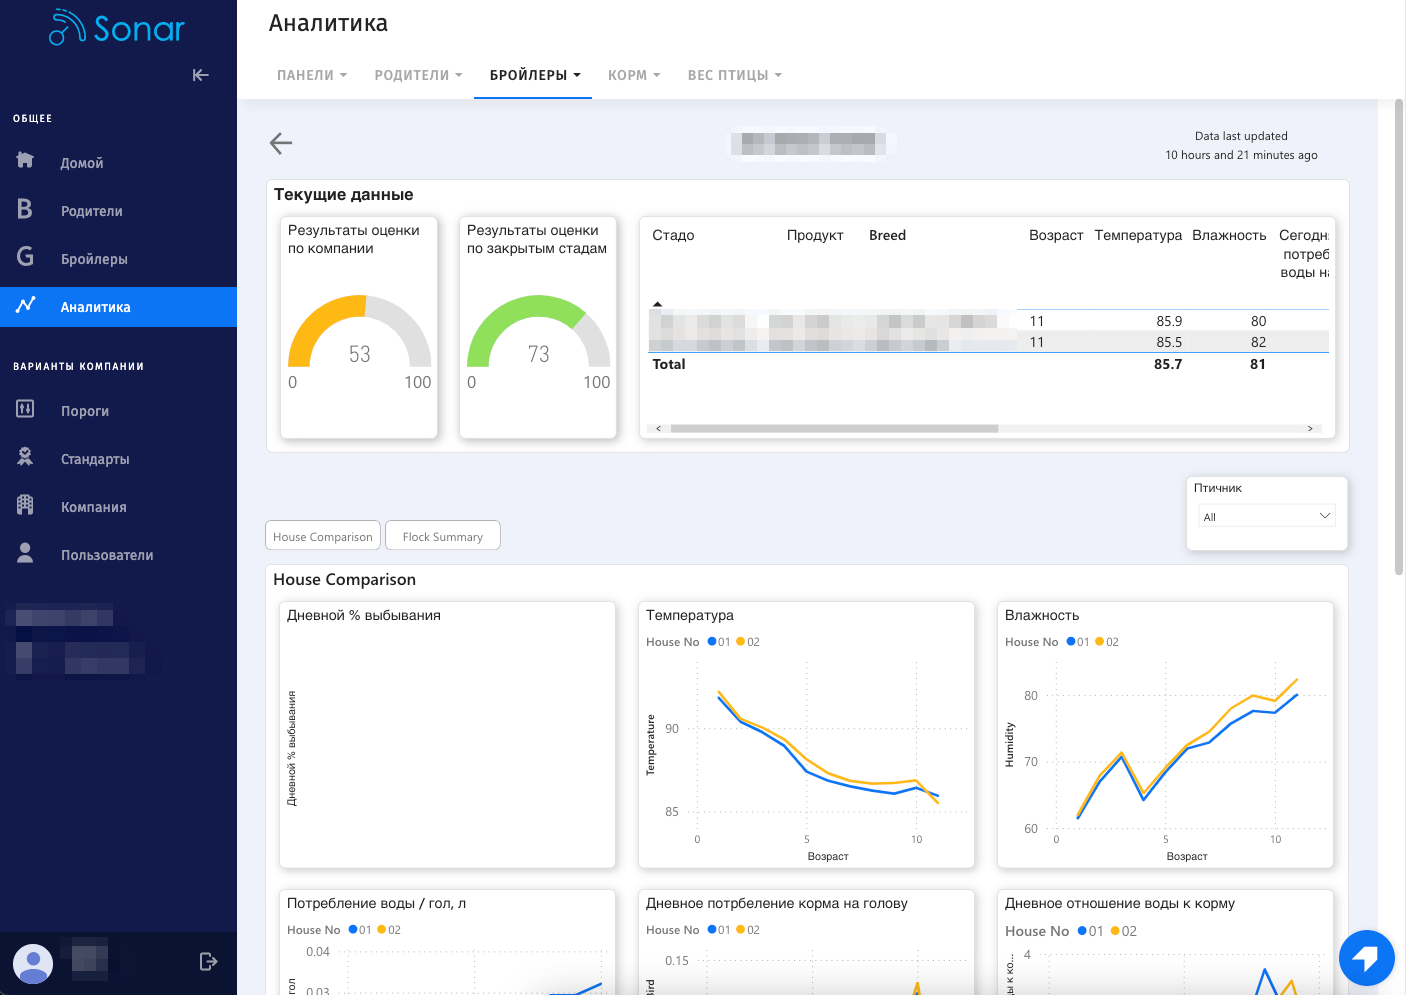Open Пользователи page
Image resolution: width=1406 pixels, height=995 pixels.
pos(107,555)
